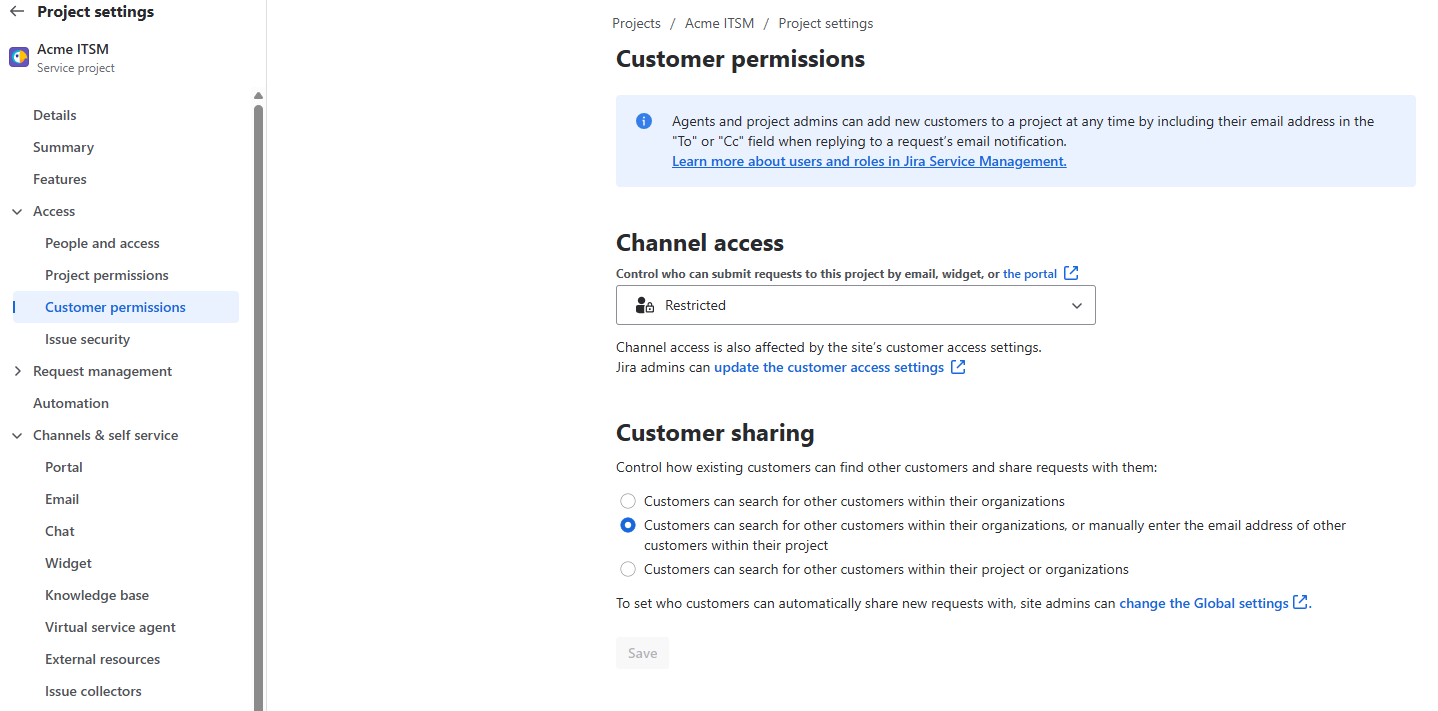The height and width of the screenshot is (711, 1438).
Task: Expand the Request management section
Action: point(17,370)
